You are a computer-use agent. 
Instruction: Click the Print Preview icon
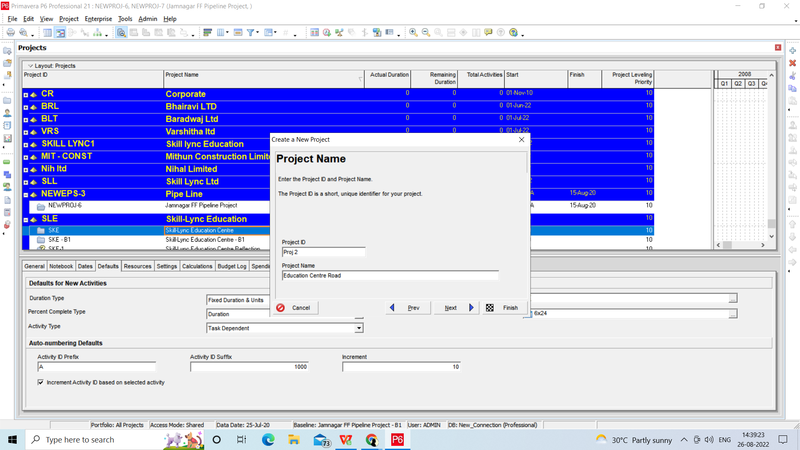click(x=23, y=33)
